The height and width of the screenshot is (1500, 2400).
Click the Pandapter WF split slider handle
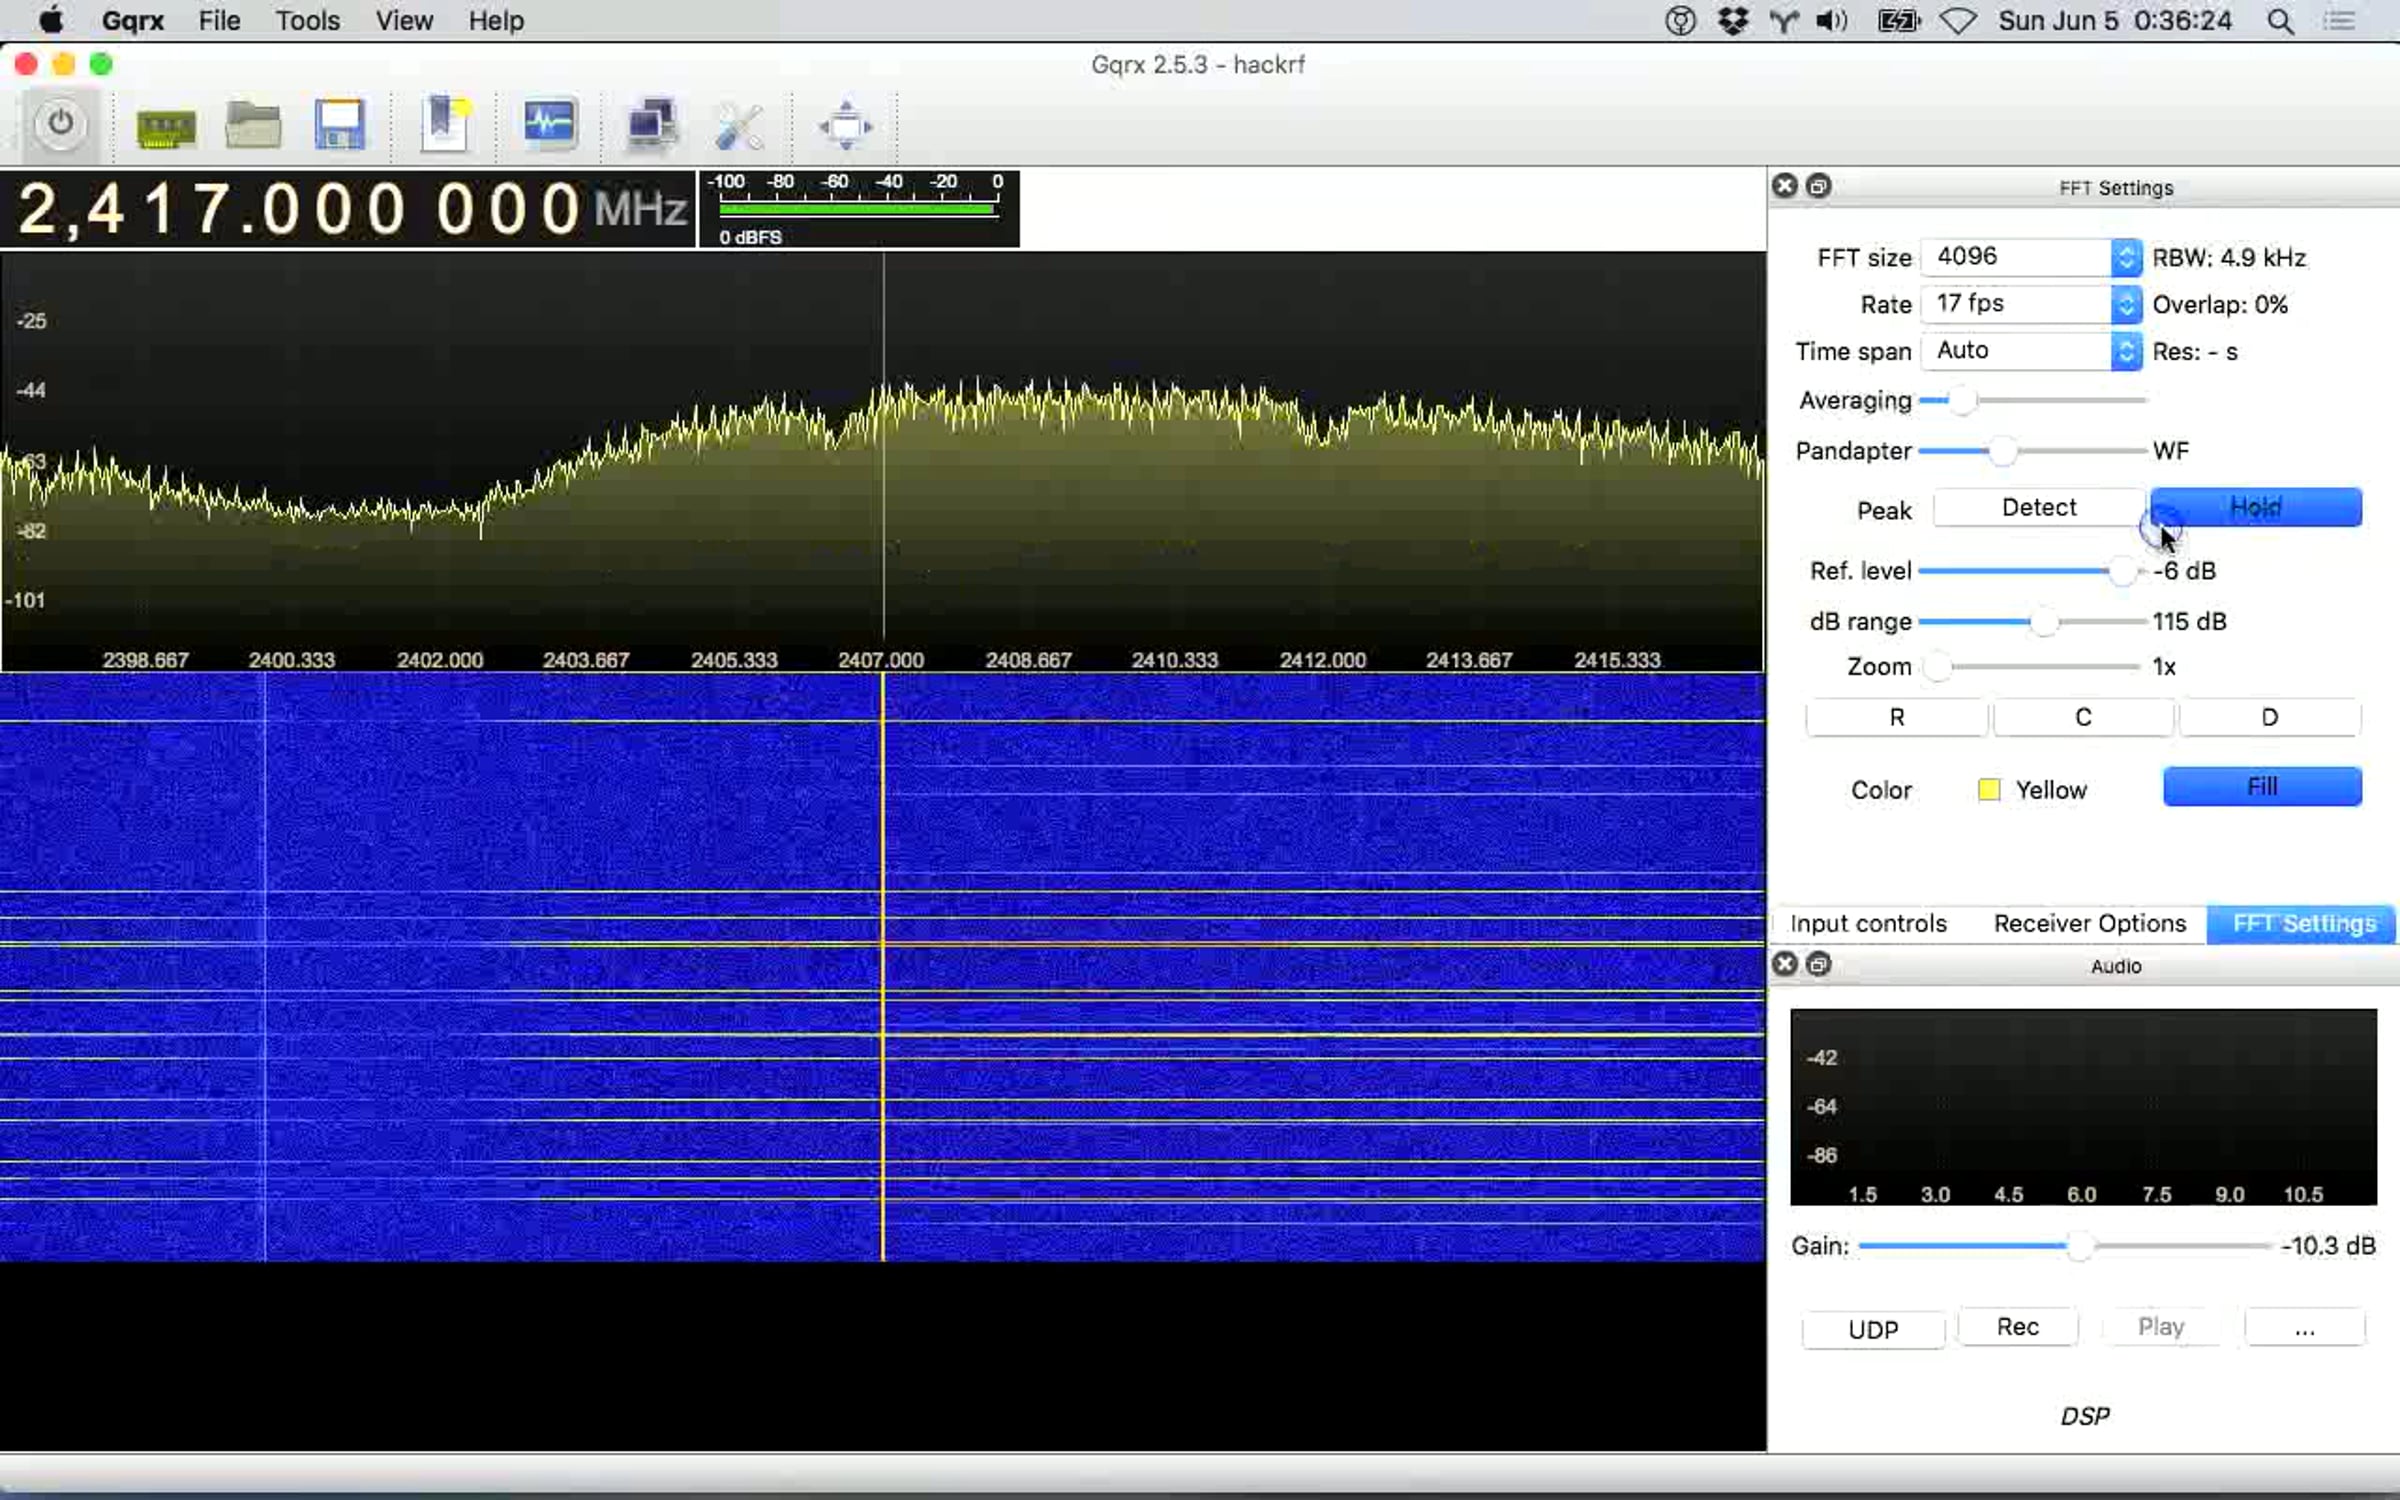pos(2002,451)
